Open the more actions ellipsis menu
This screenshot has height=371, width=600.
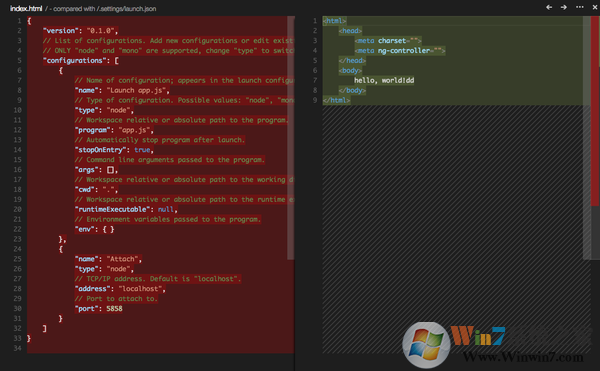pyautogui.click(x=580, y=7)
